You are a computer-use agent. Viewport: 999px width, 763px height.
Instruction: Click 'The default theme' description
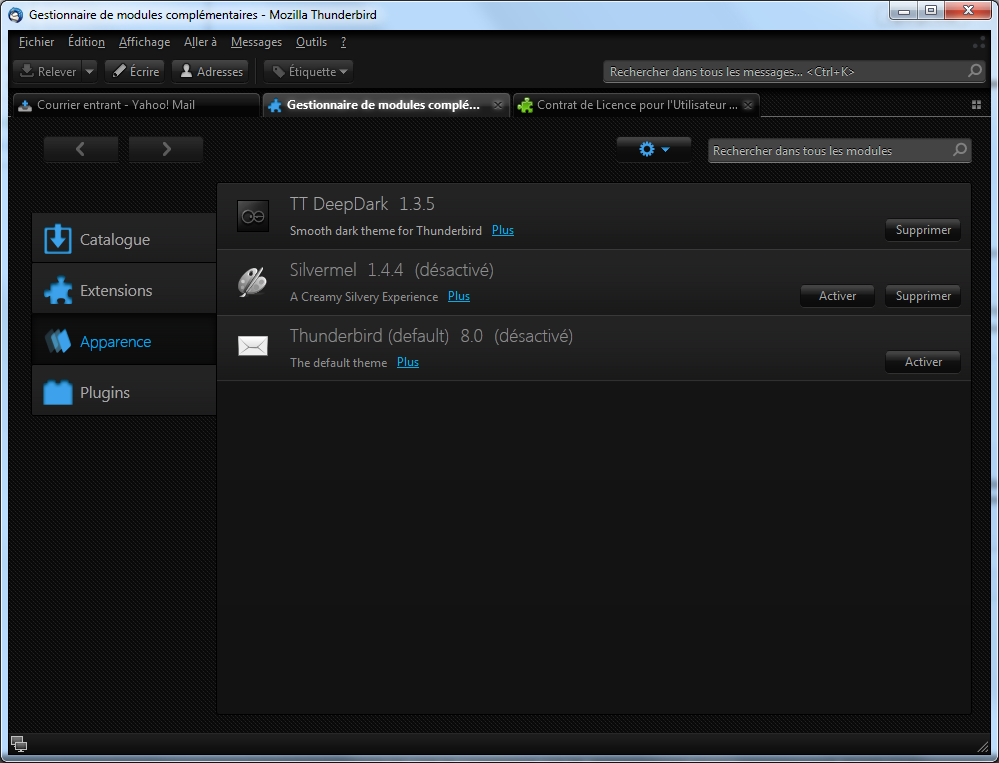pos(338,362)
